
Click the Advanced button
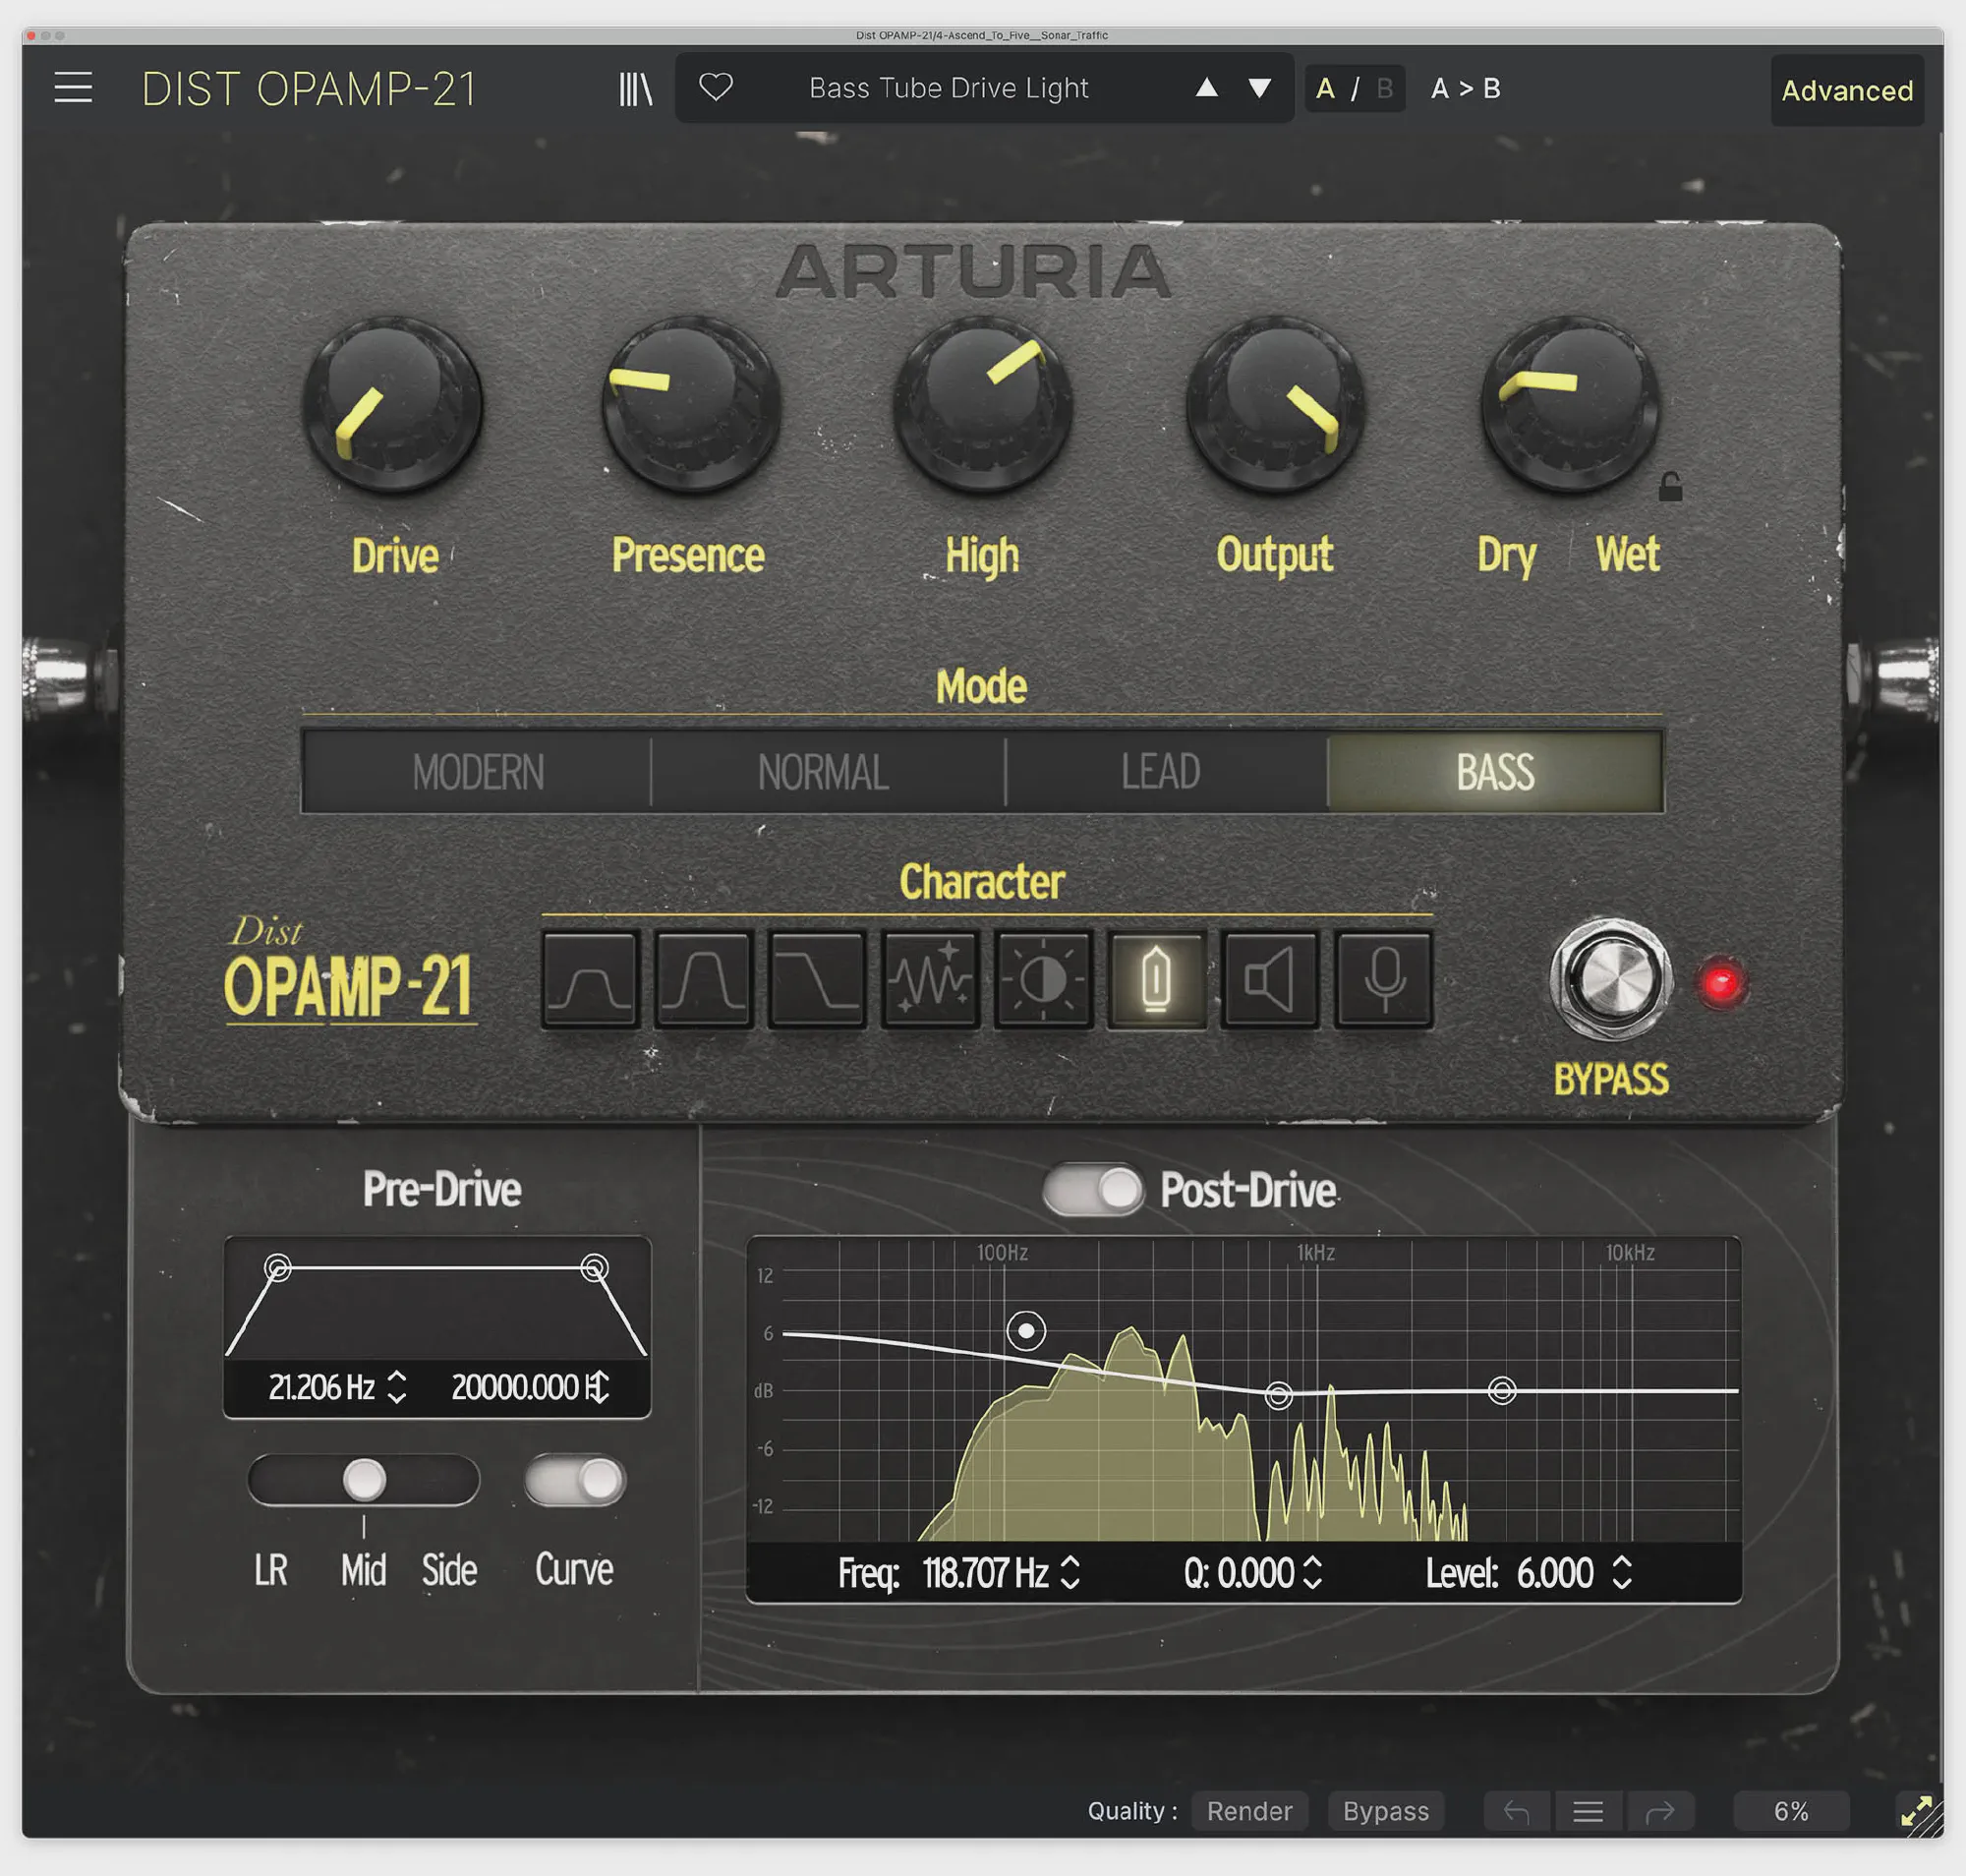pos(1846,91)
